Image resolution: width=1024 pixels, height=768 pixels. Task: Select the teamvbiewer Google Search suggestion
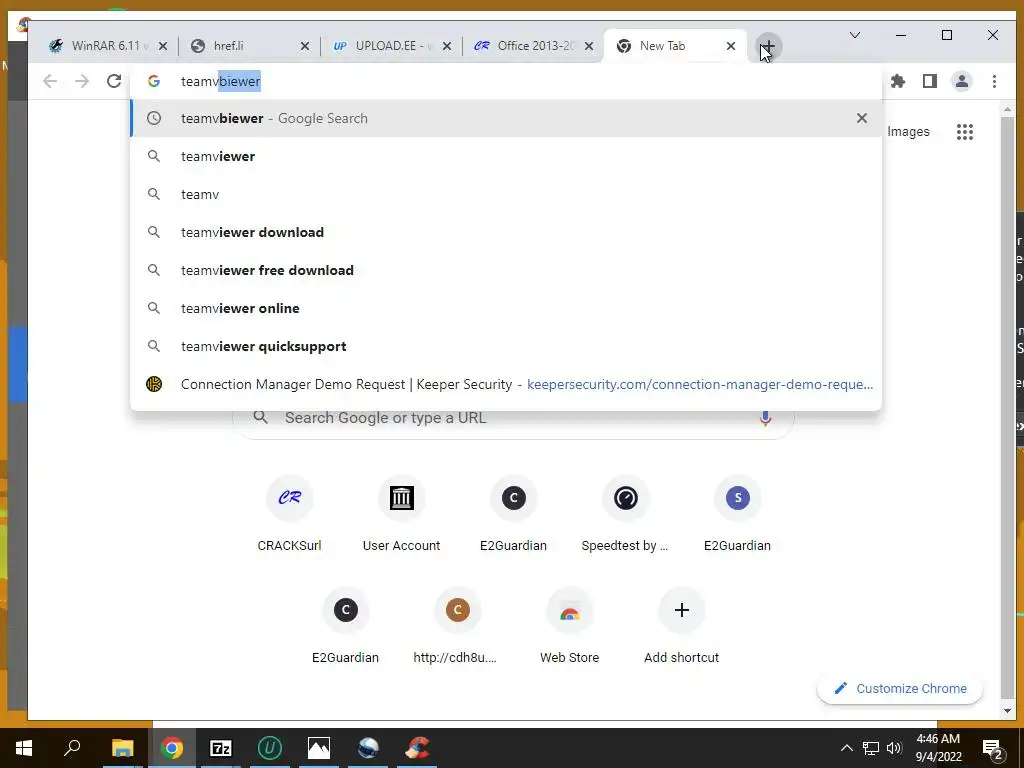506,118
